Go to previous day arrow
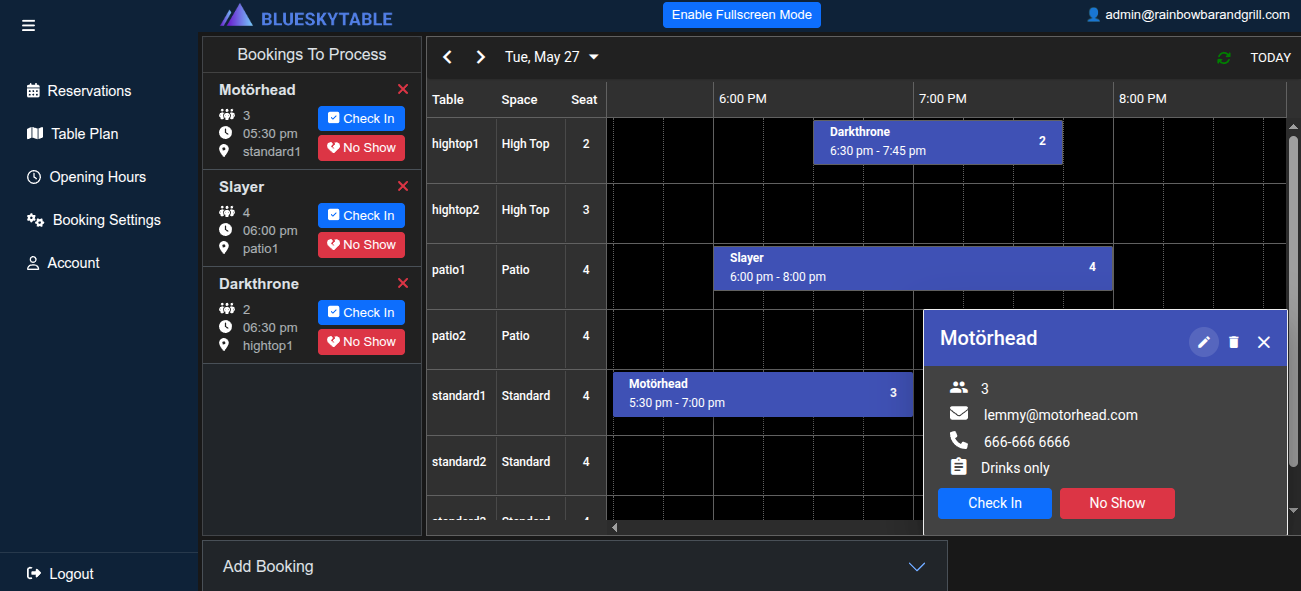1301x591 pixels. click(x=448, y=57)
